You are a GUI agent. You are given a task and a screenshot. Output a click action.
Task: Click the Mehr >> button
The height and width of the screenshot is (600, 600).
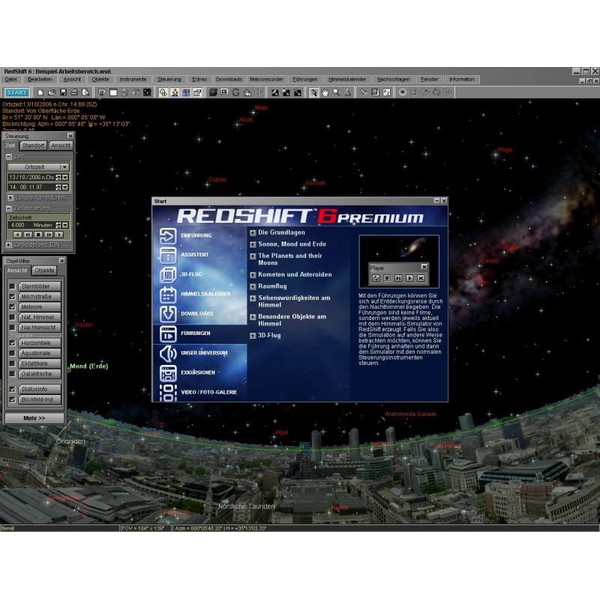[34, 418]
